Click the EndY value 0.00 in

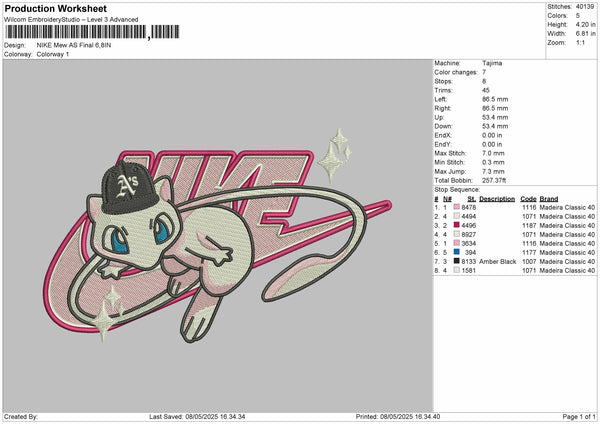tap(492, 144)
